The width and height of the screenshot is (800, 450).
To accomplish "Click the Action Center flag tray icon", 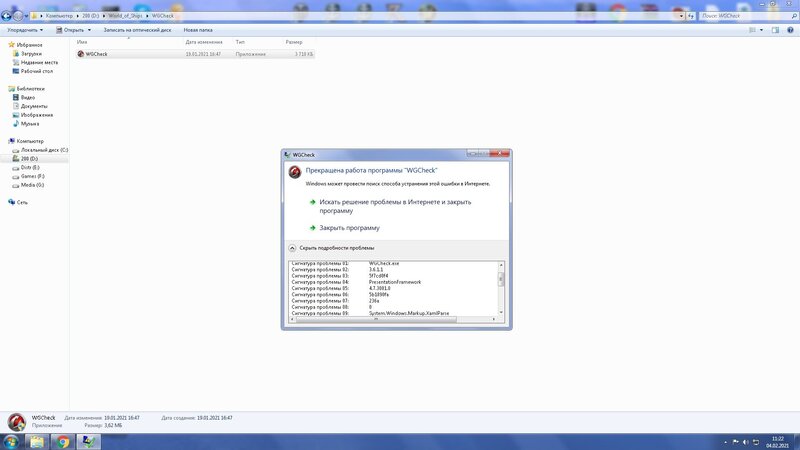I will [736, 442].
